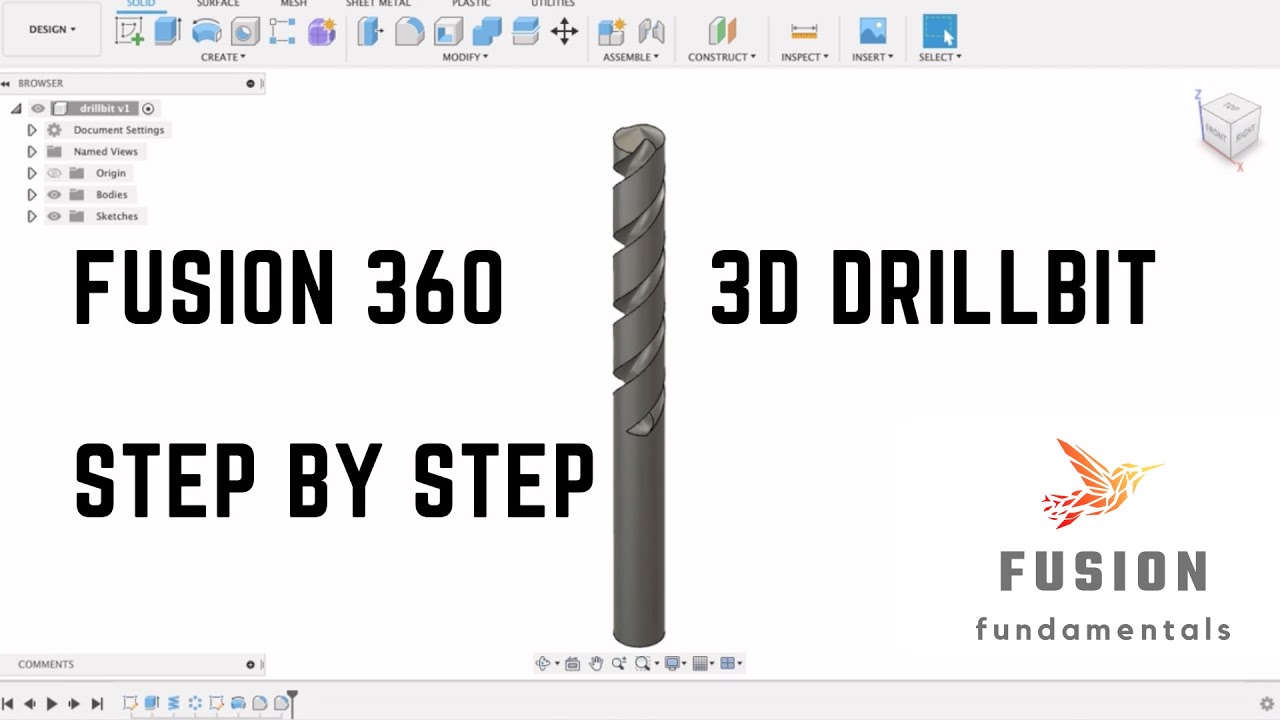The height and width of the screenshot is (720, 1280).
Task: Open the INSPECT dropdown menu
Action: (x=805, y=57)
